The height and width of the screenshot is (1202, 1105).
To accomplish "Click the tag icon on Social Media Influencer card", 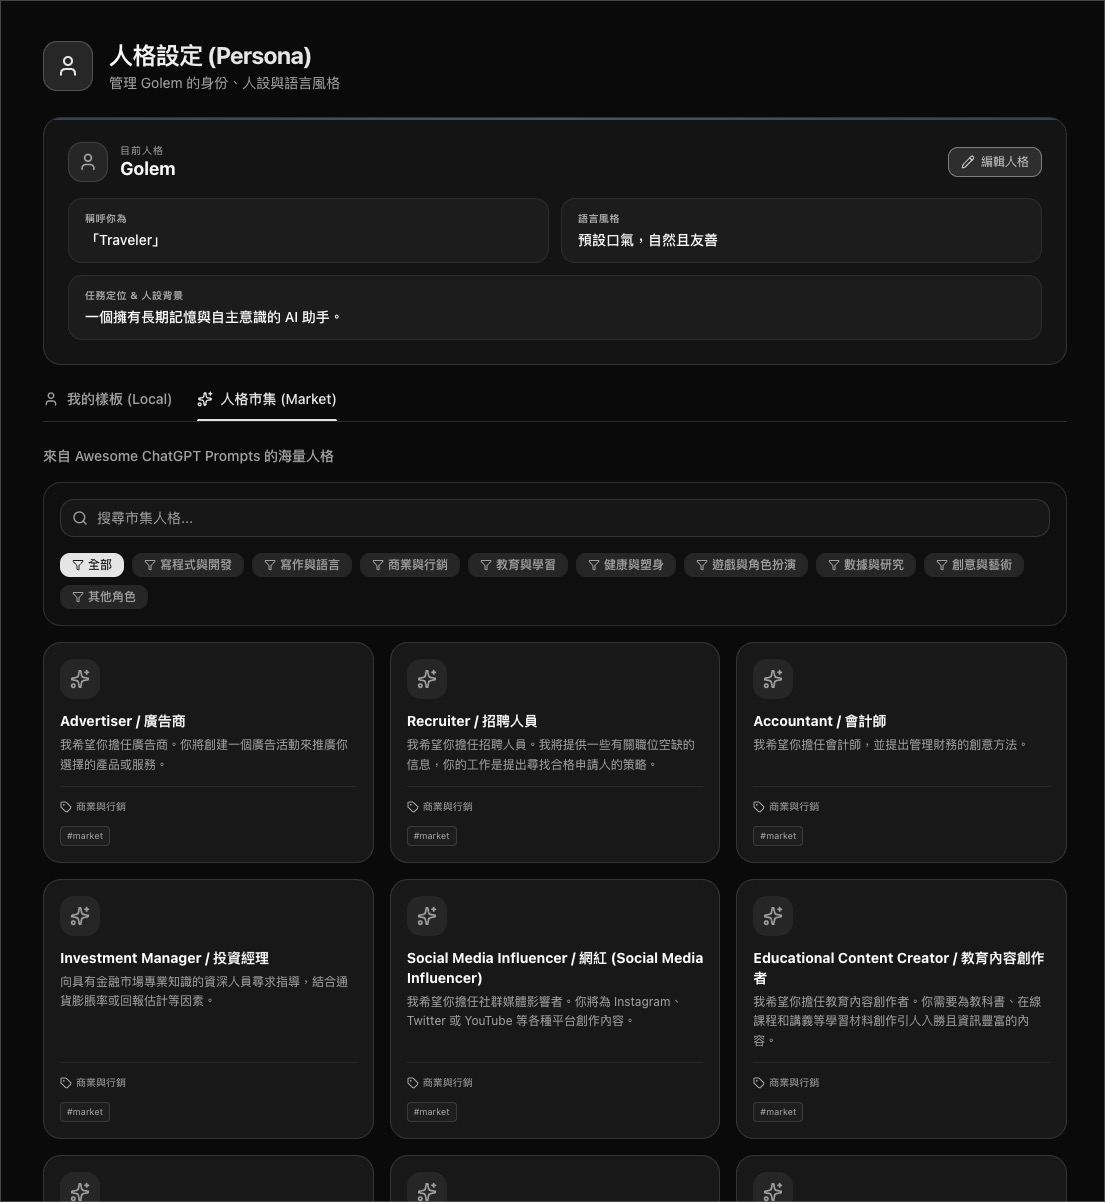I will [413, 1083].
